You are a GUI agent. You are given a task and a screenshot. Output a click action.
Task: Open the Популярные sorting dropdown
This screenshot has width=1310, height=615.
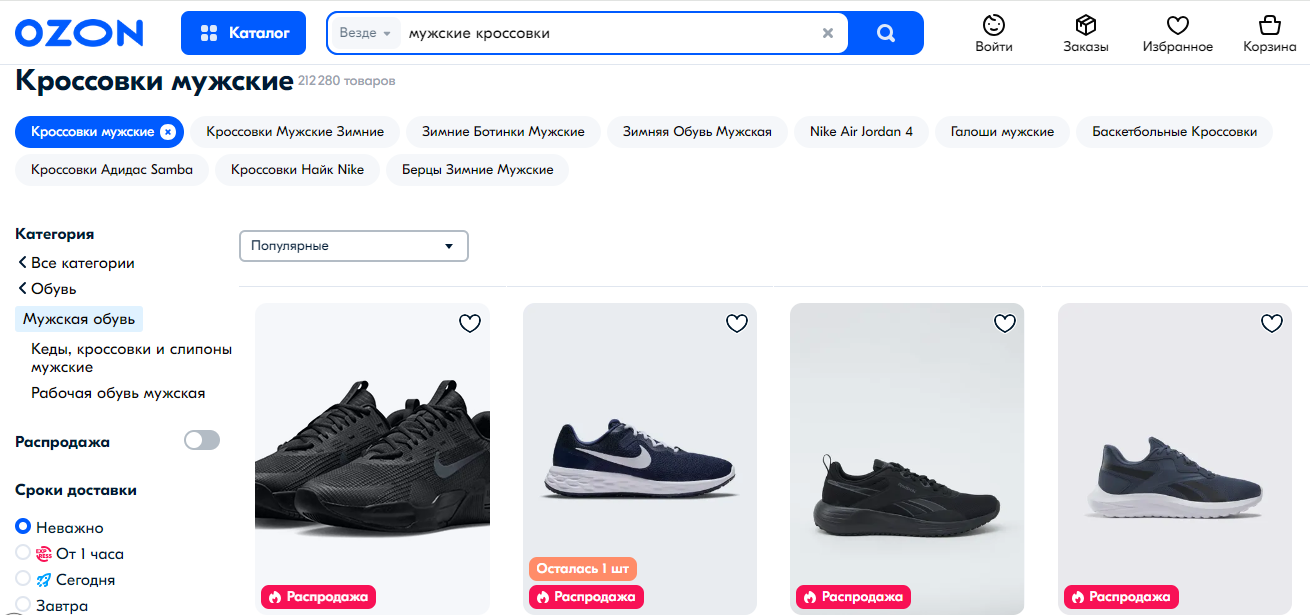(x=354, y=246)
